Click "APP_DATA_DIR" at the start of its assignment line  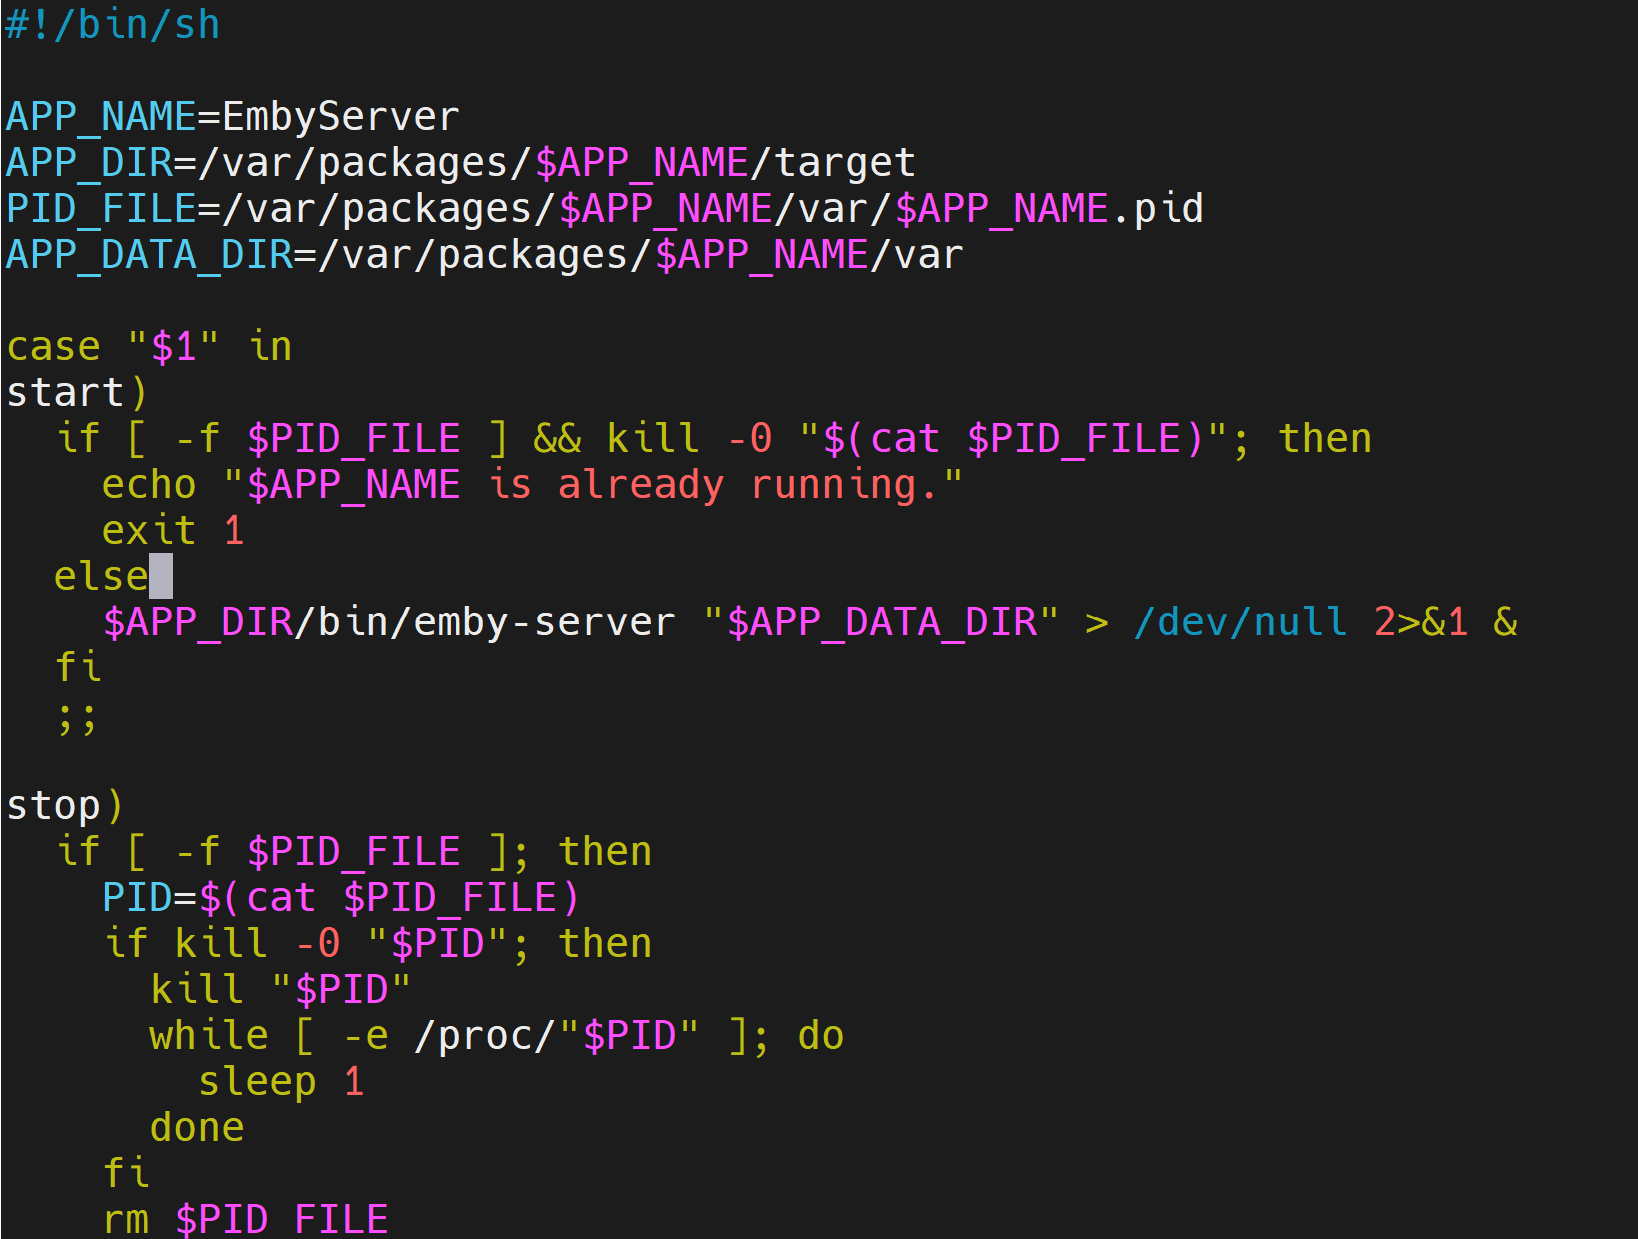(x=149, y=255)
